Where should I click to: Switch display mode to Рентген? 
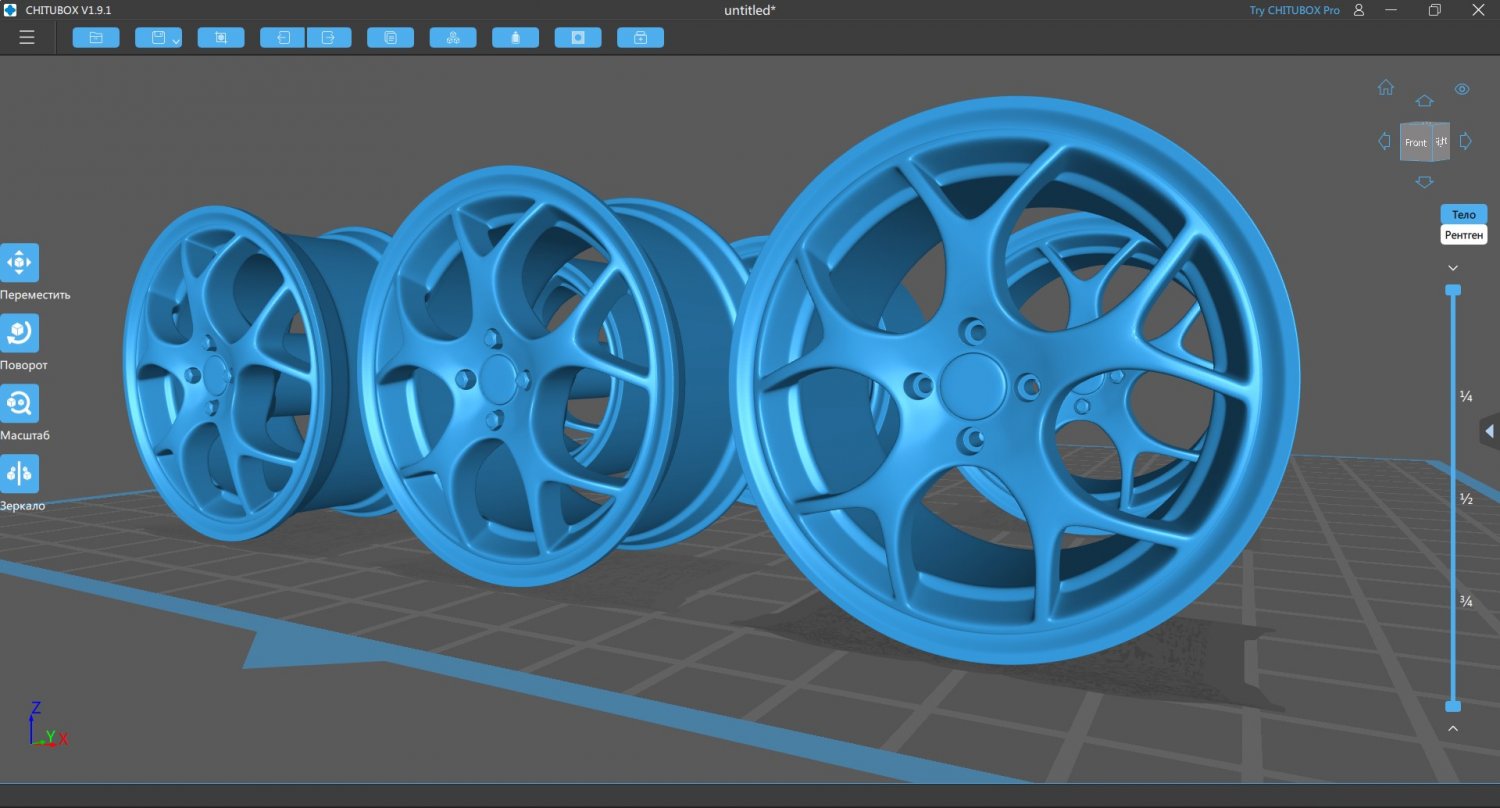tap(1463, 234)
